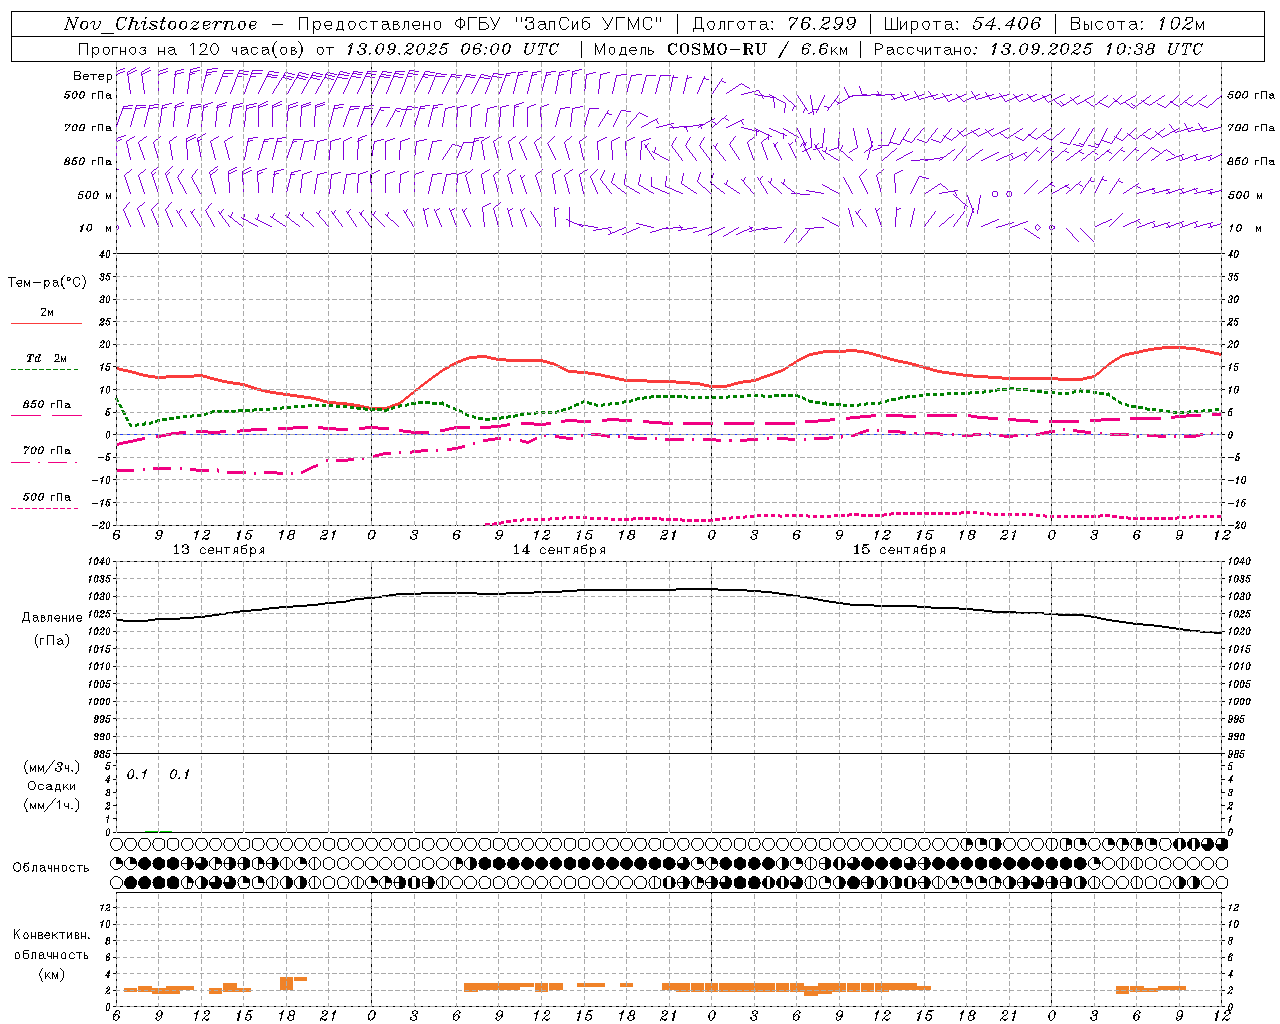Click the "15 сентября" date label
The image size is (1280, 1024).
[899, 550]
